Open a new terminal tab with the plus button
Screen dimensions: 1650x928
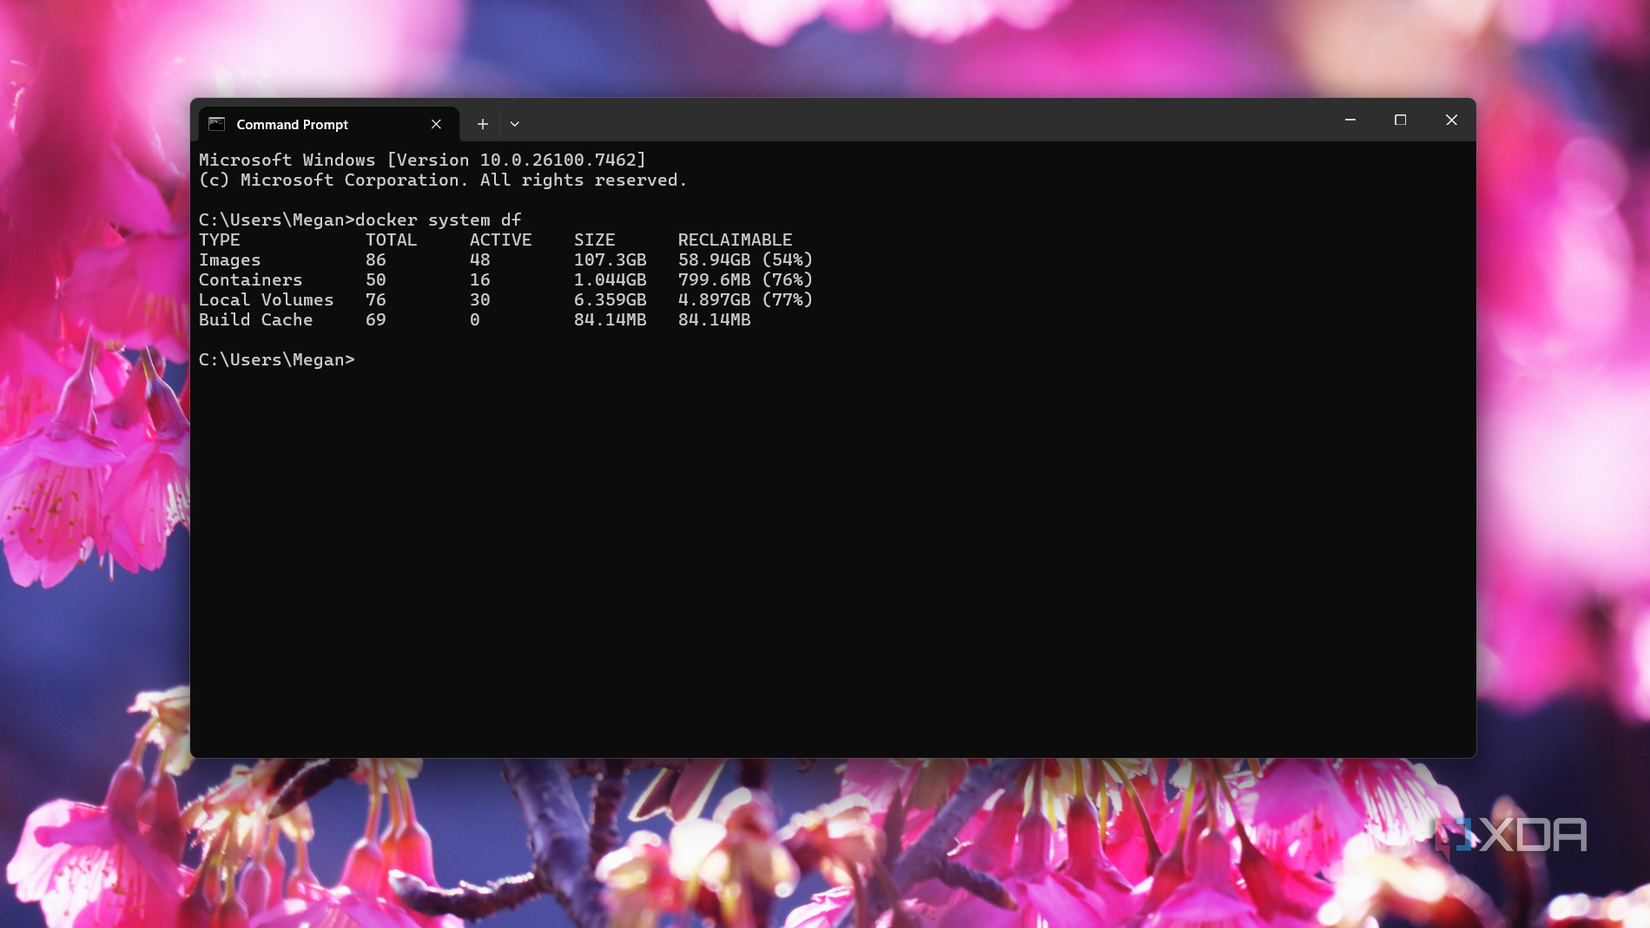pyautogui.click(x=482, y=123)
